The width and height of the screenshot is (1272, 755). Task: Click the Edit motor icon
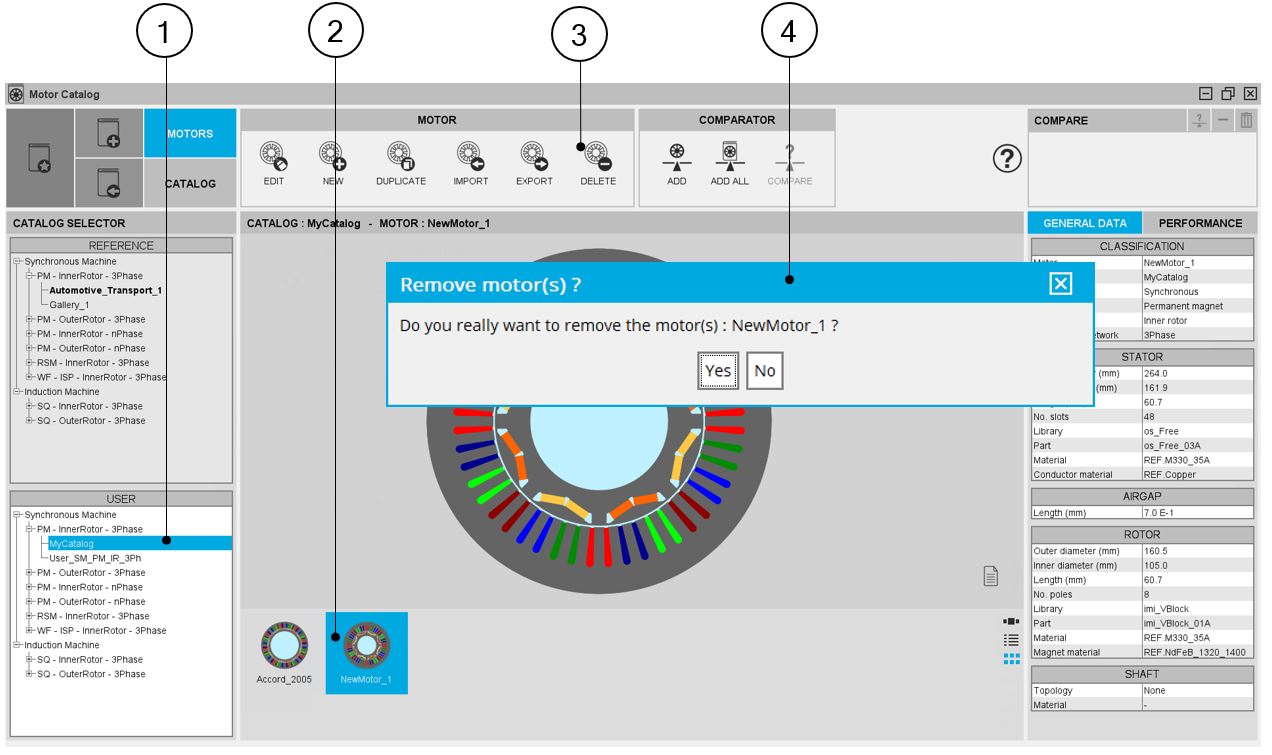point(273,156)
